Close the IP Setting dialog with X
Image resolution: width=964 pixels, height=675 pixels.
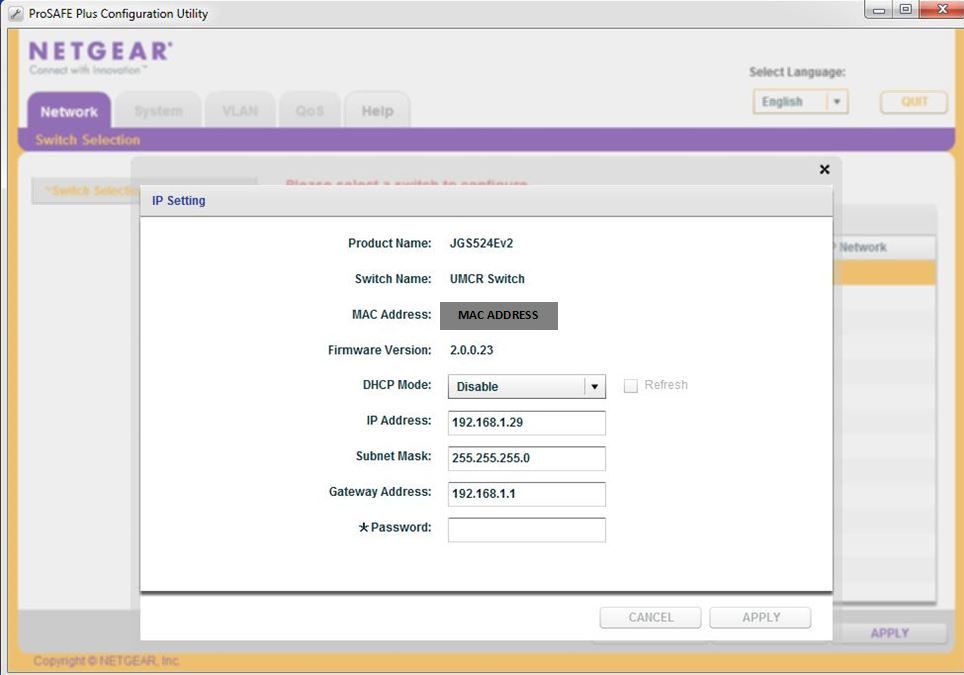[824, 169]
